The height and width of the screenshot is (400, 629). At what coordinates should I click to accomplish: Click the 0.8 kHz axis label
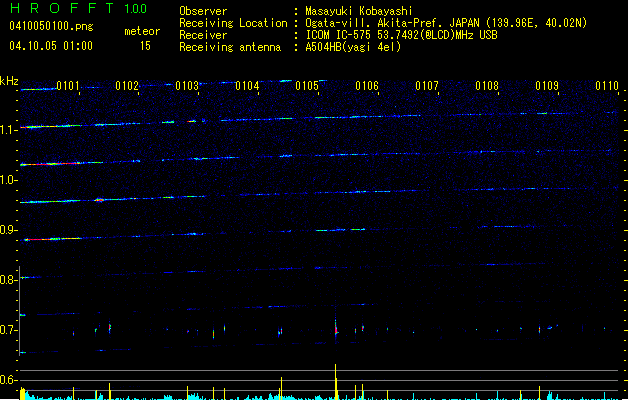(x=8, y=280)
